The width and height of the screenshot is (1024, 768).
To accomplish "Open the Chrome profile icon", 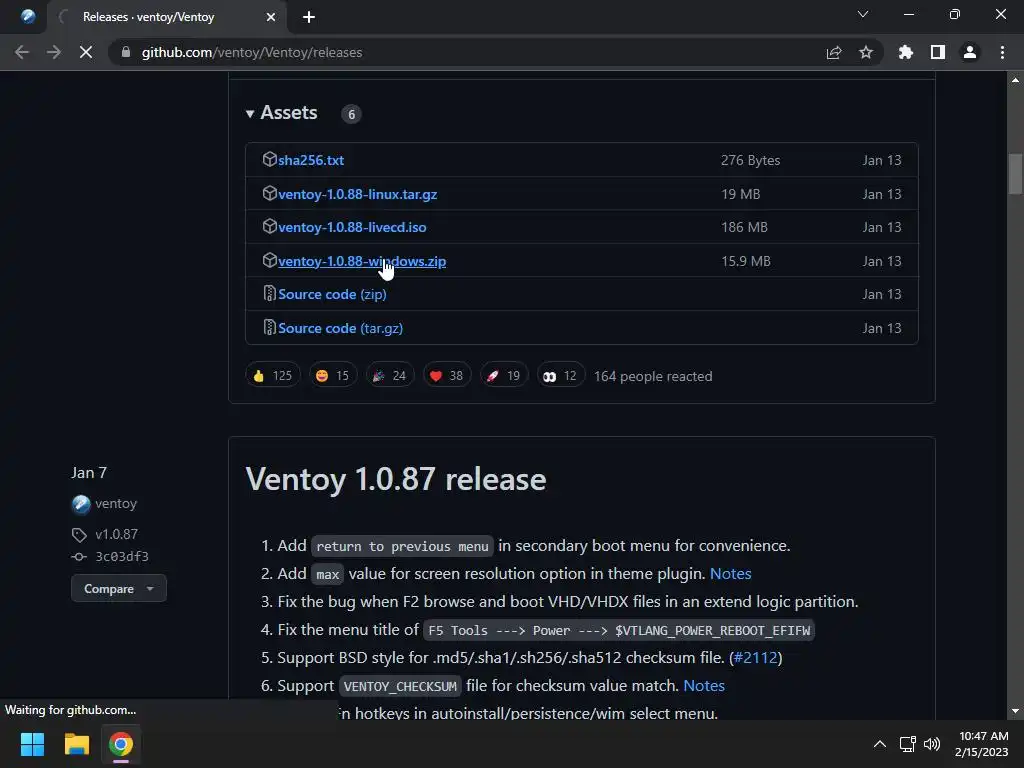I will point(970,52).
